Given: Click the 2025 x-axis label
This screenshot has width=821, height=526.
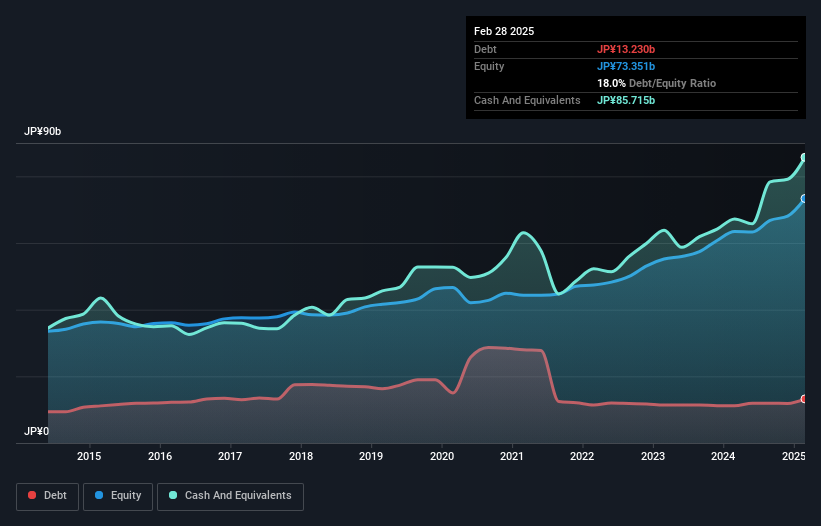Looking at the screenshot, I should [794, 456].
